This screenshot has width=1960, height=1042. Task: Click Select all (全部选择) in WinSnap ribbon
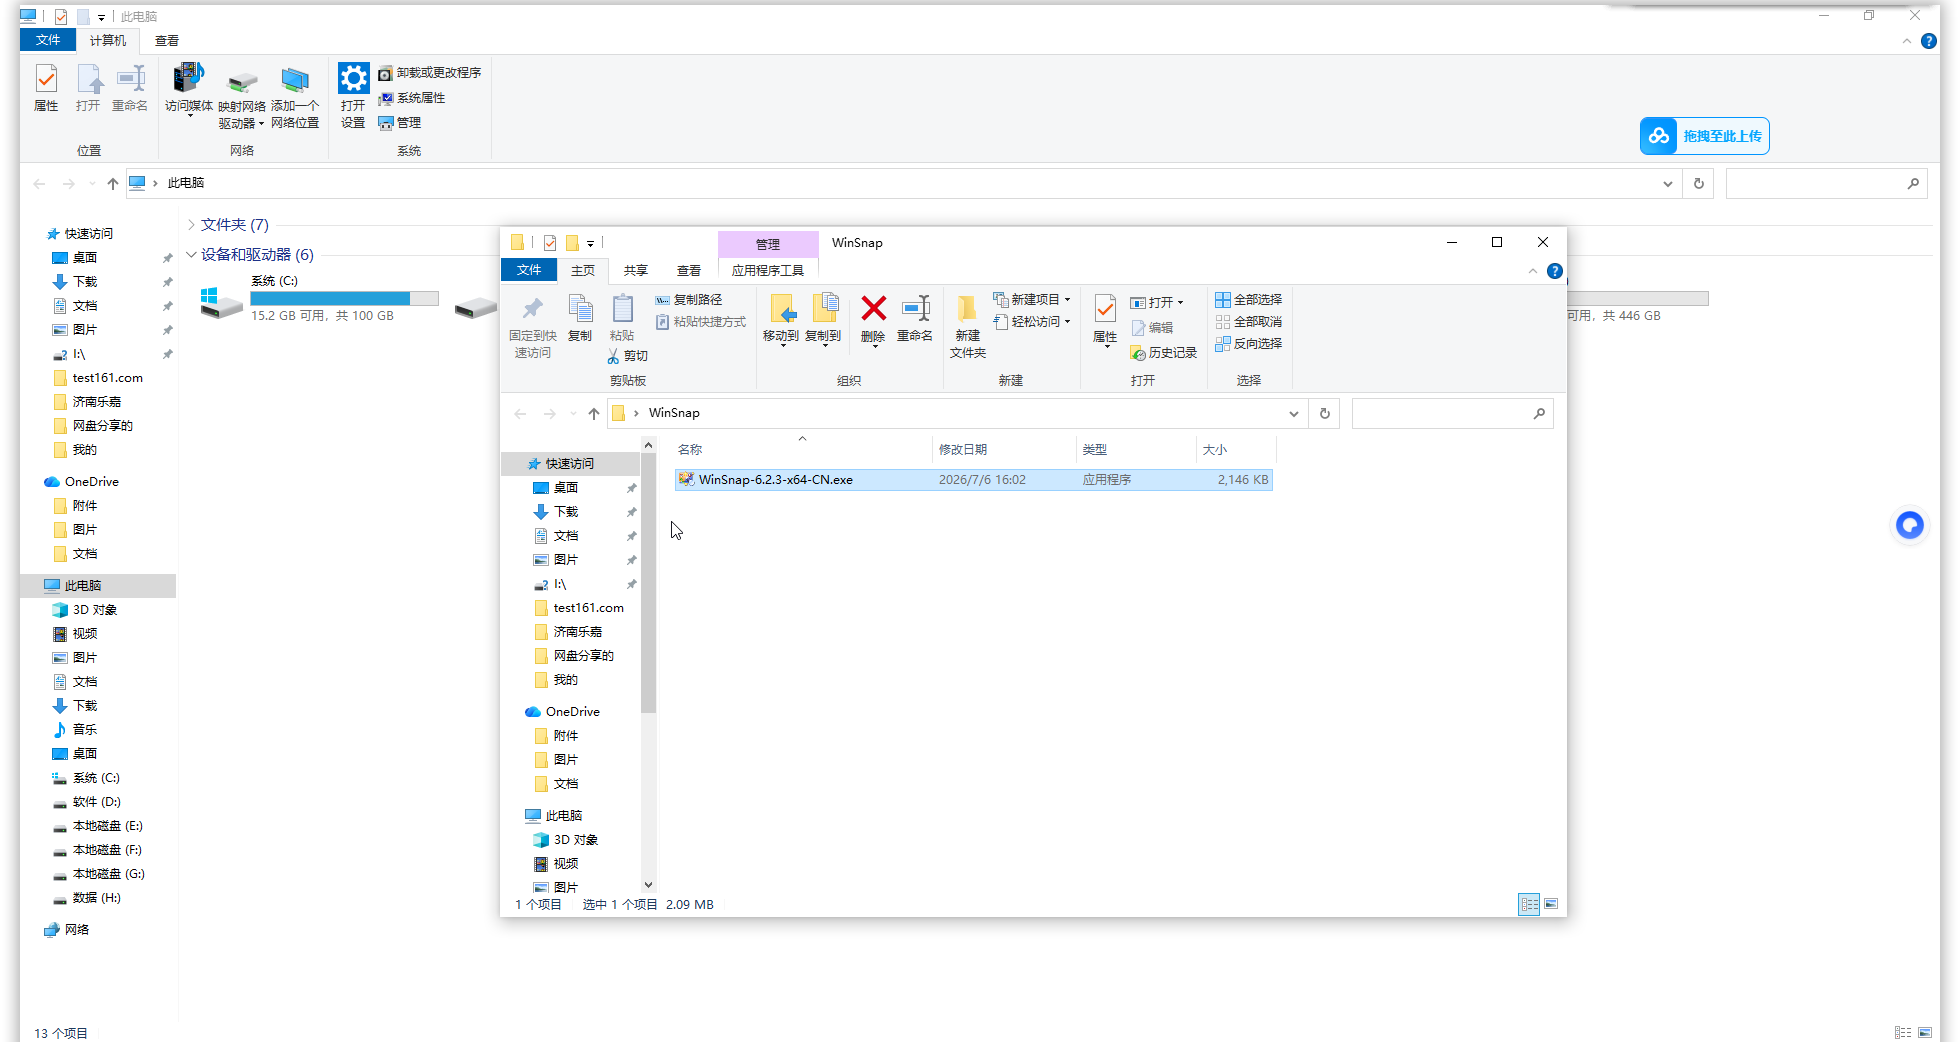(1249, 300)
